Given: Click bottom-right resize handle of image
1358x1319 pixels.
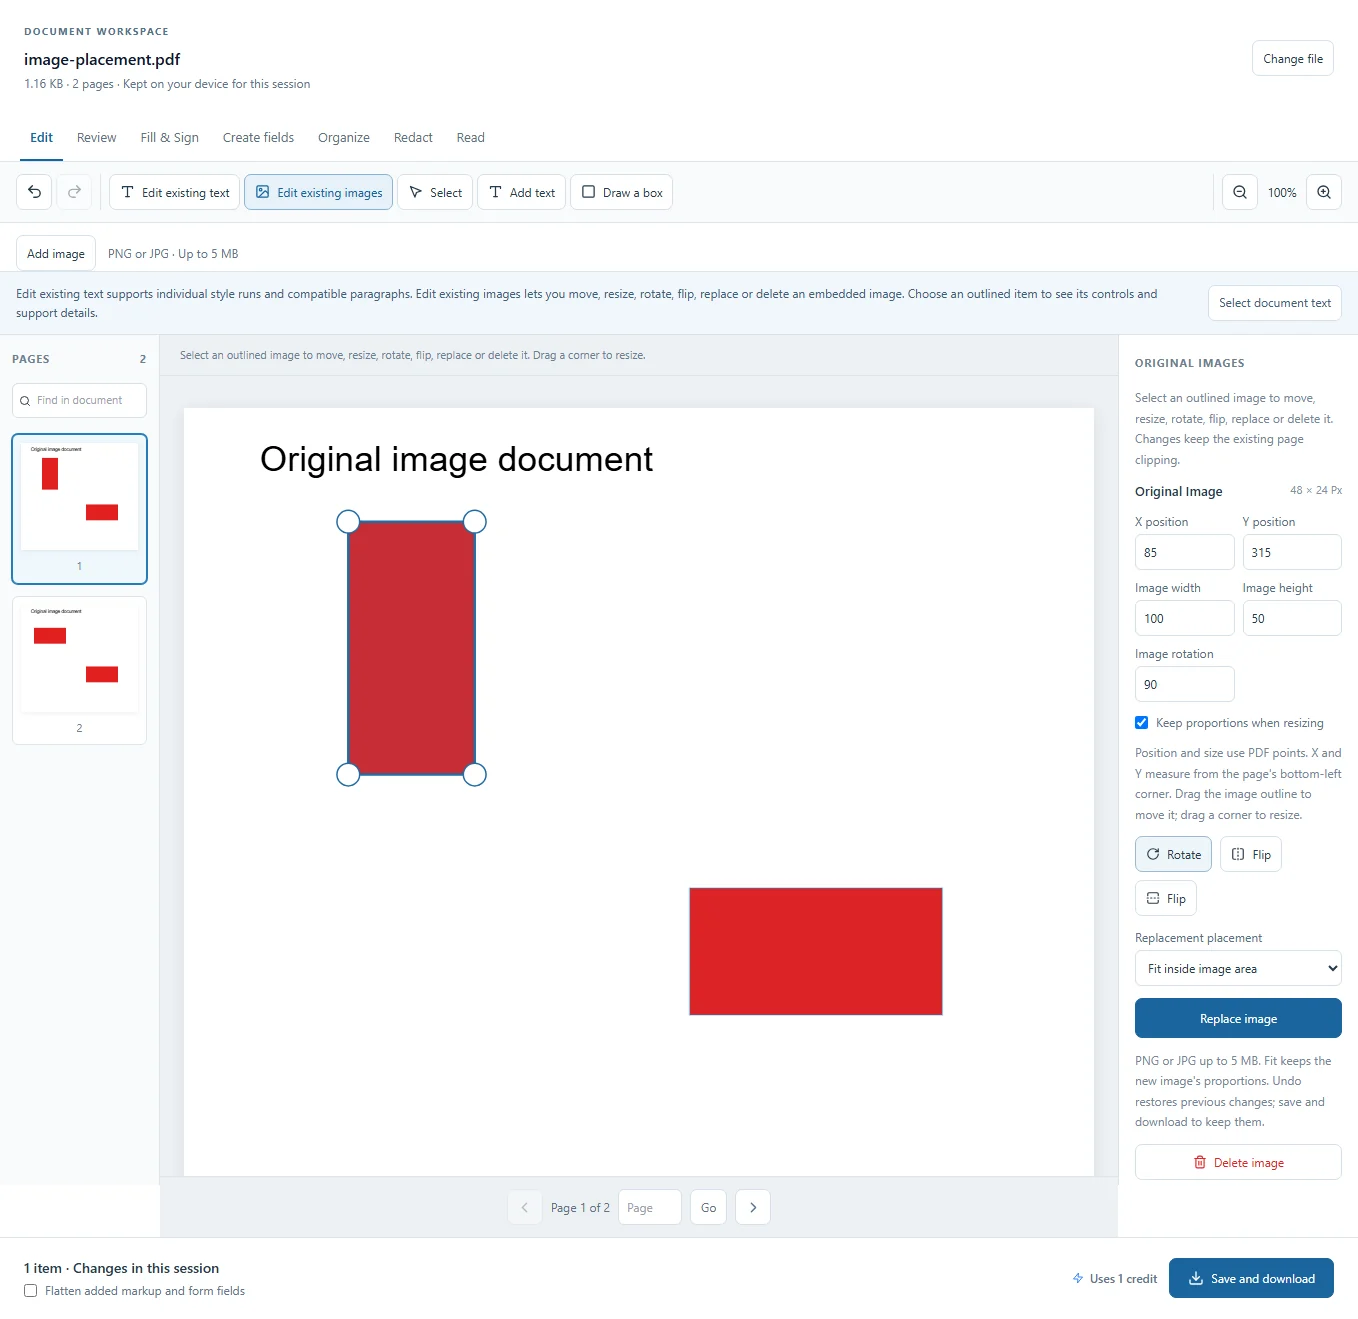Looking at the screenshot, I should click(x=475, y=774).
